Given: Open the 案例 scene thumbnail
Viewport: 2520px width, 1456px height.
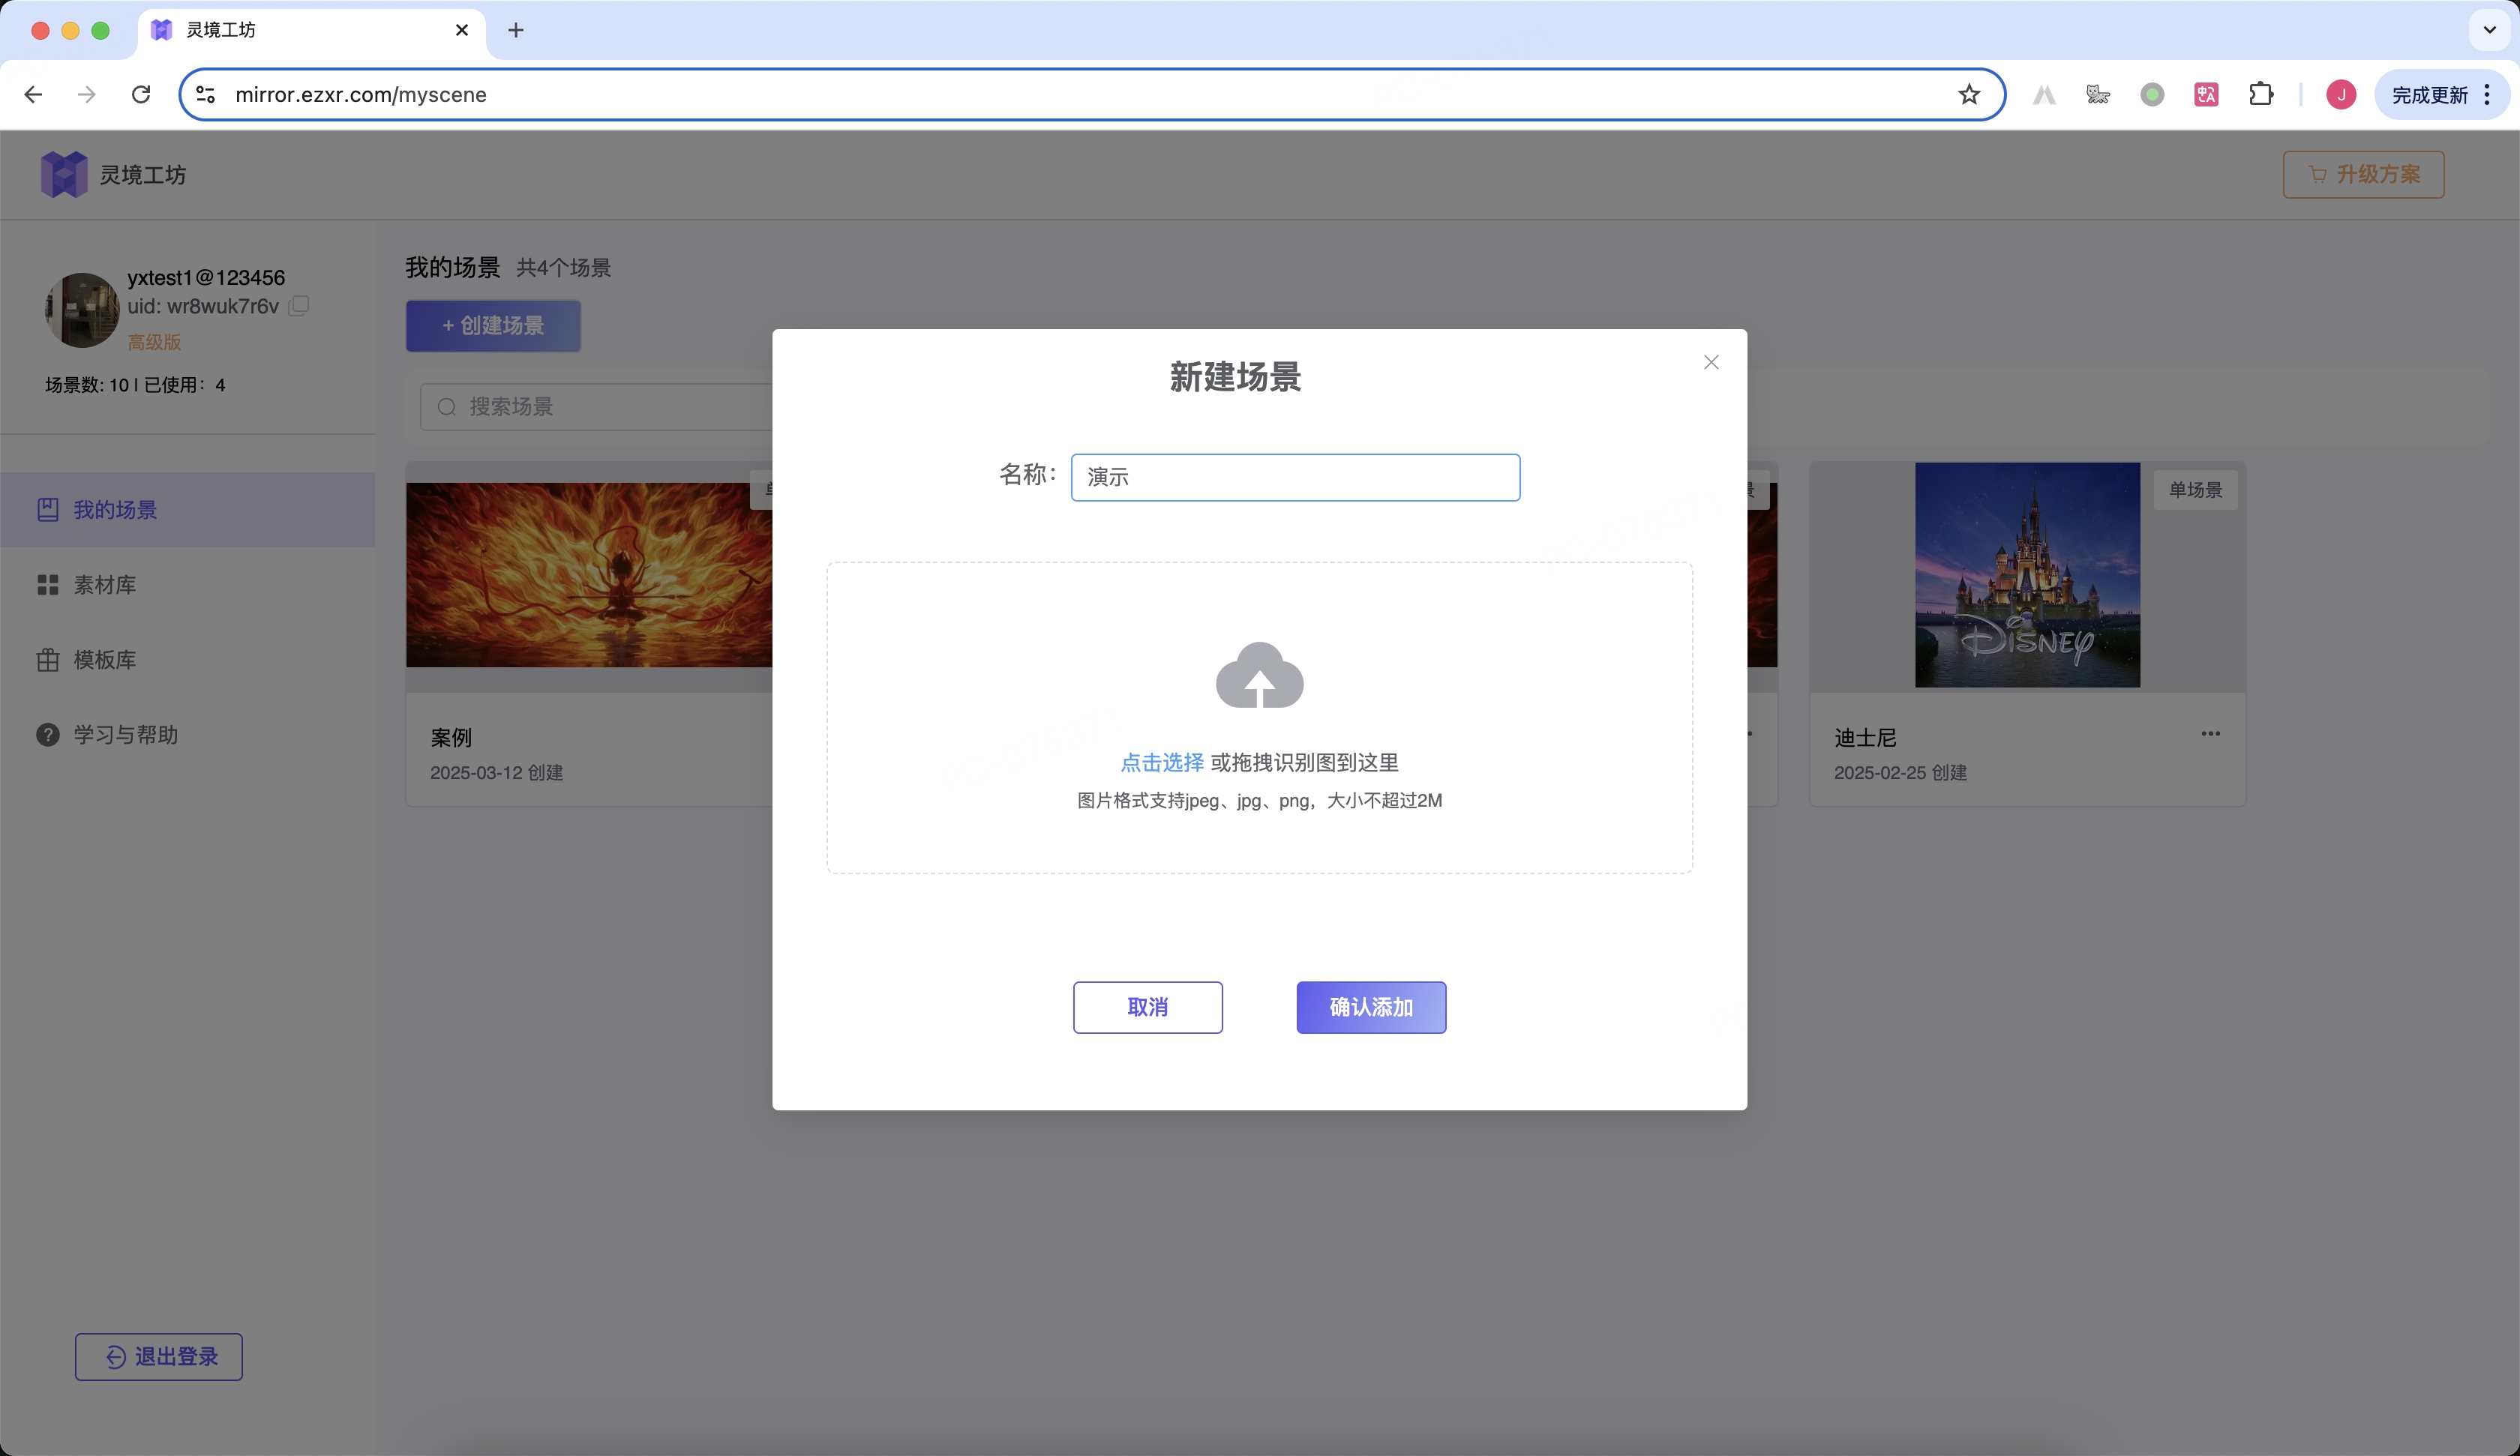Looking at the screenshot, I should 589,575.
